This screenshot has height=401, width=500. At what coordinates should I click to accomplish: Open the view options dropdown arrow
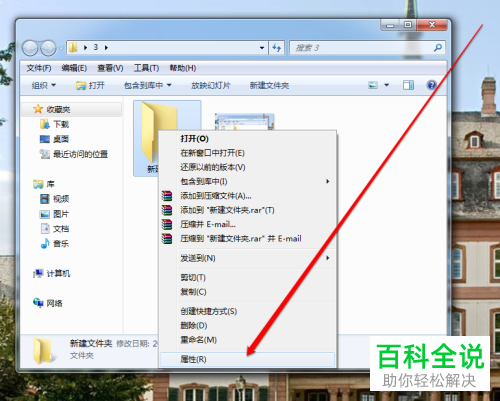click(x=387, y=85)
